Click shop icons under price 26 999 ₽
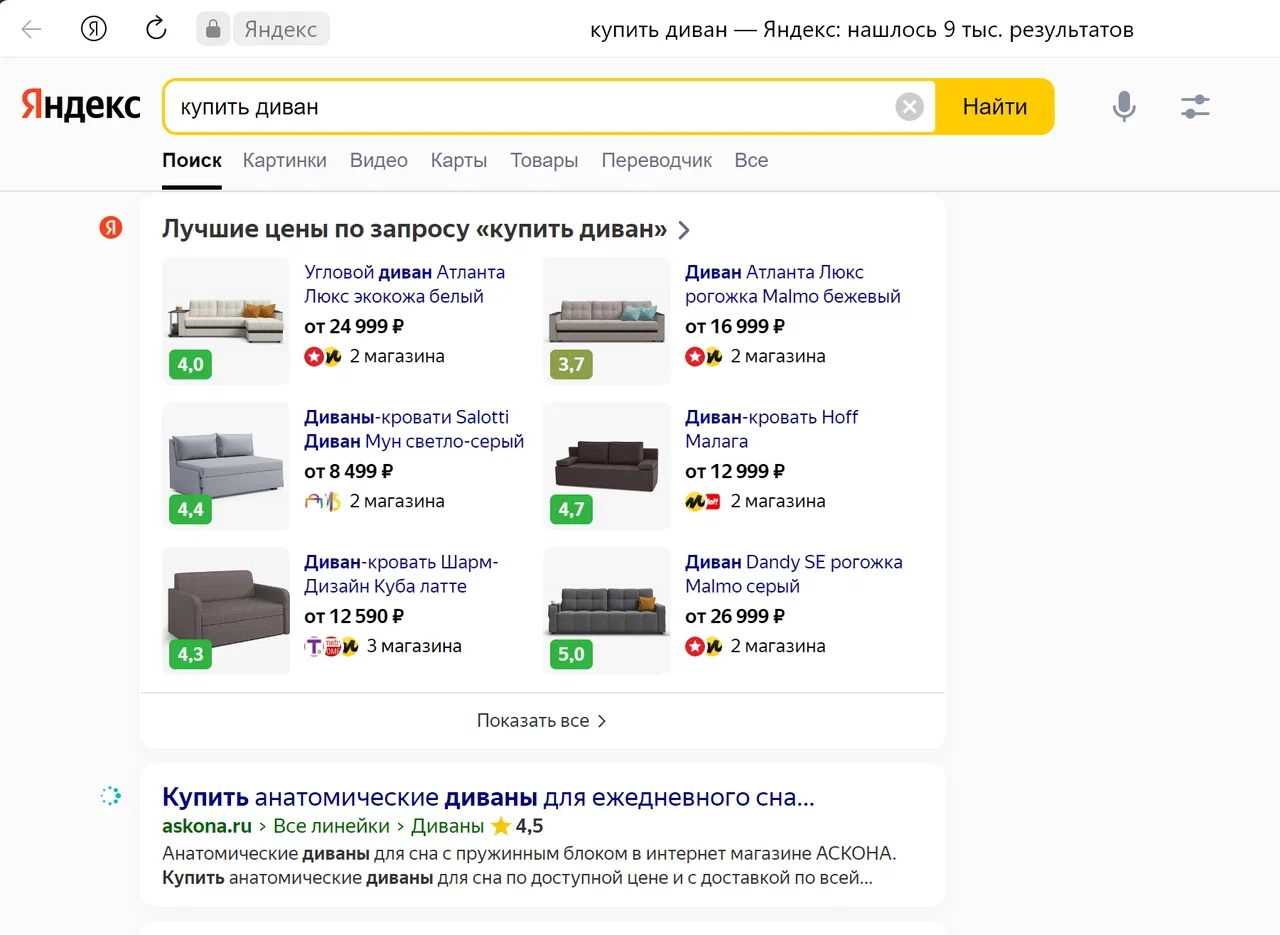The image size is (1280, 935). coord(704,646)
